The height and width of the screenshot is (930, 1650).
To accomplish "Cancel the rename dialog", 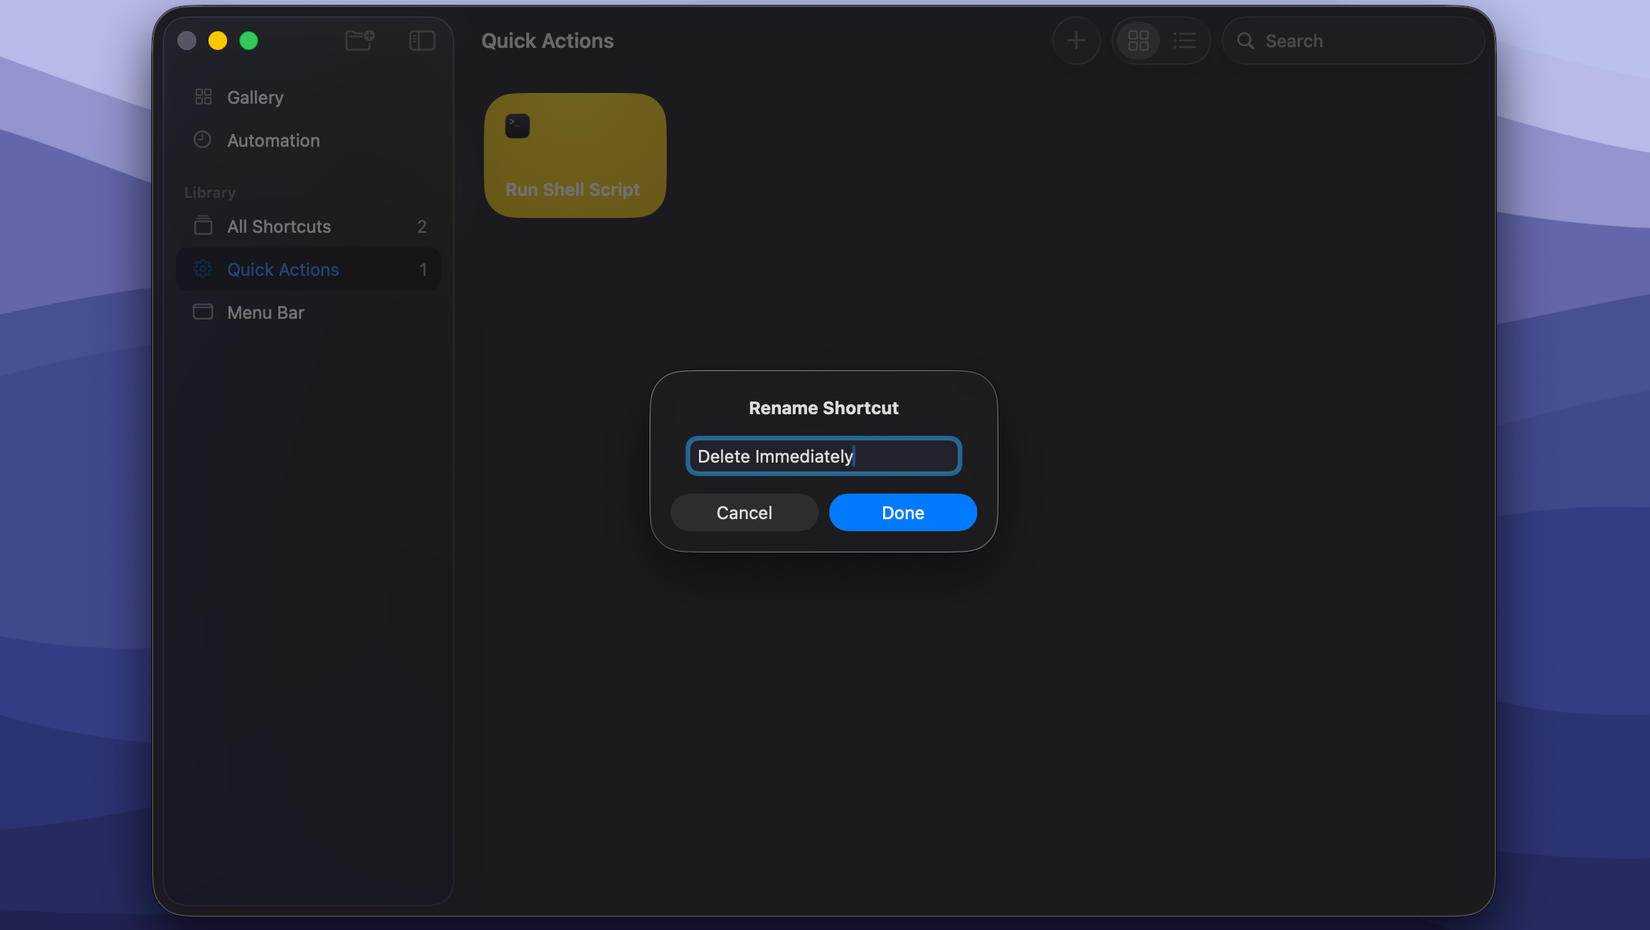I will coord(744,512).
